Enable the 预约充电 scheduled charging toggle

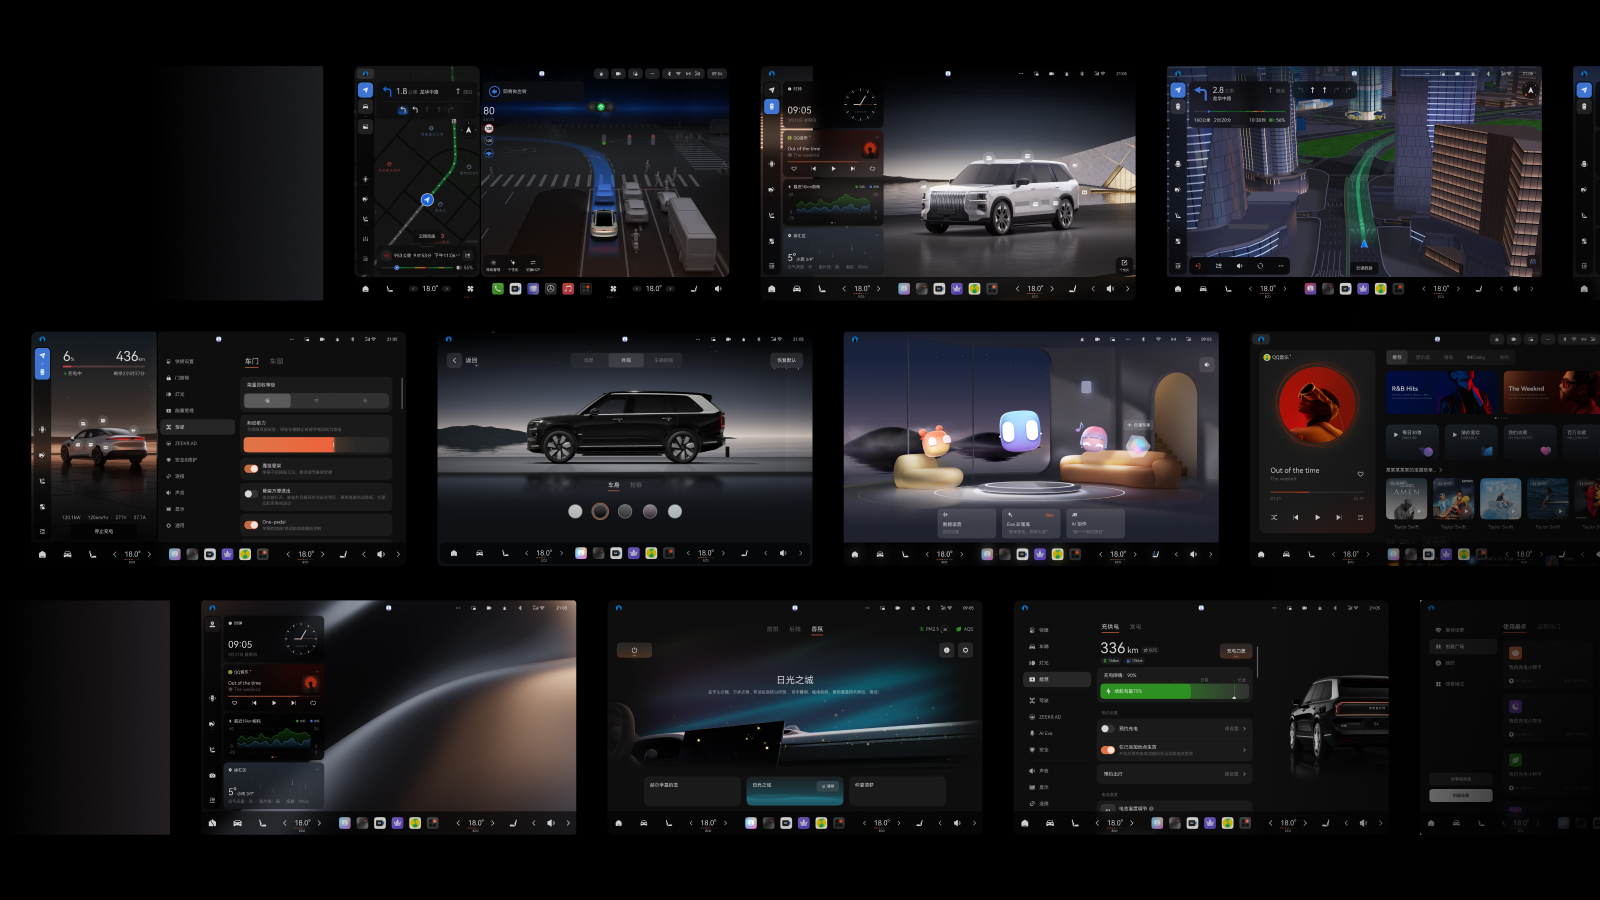point(1108,729)
